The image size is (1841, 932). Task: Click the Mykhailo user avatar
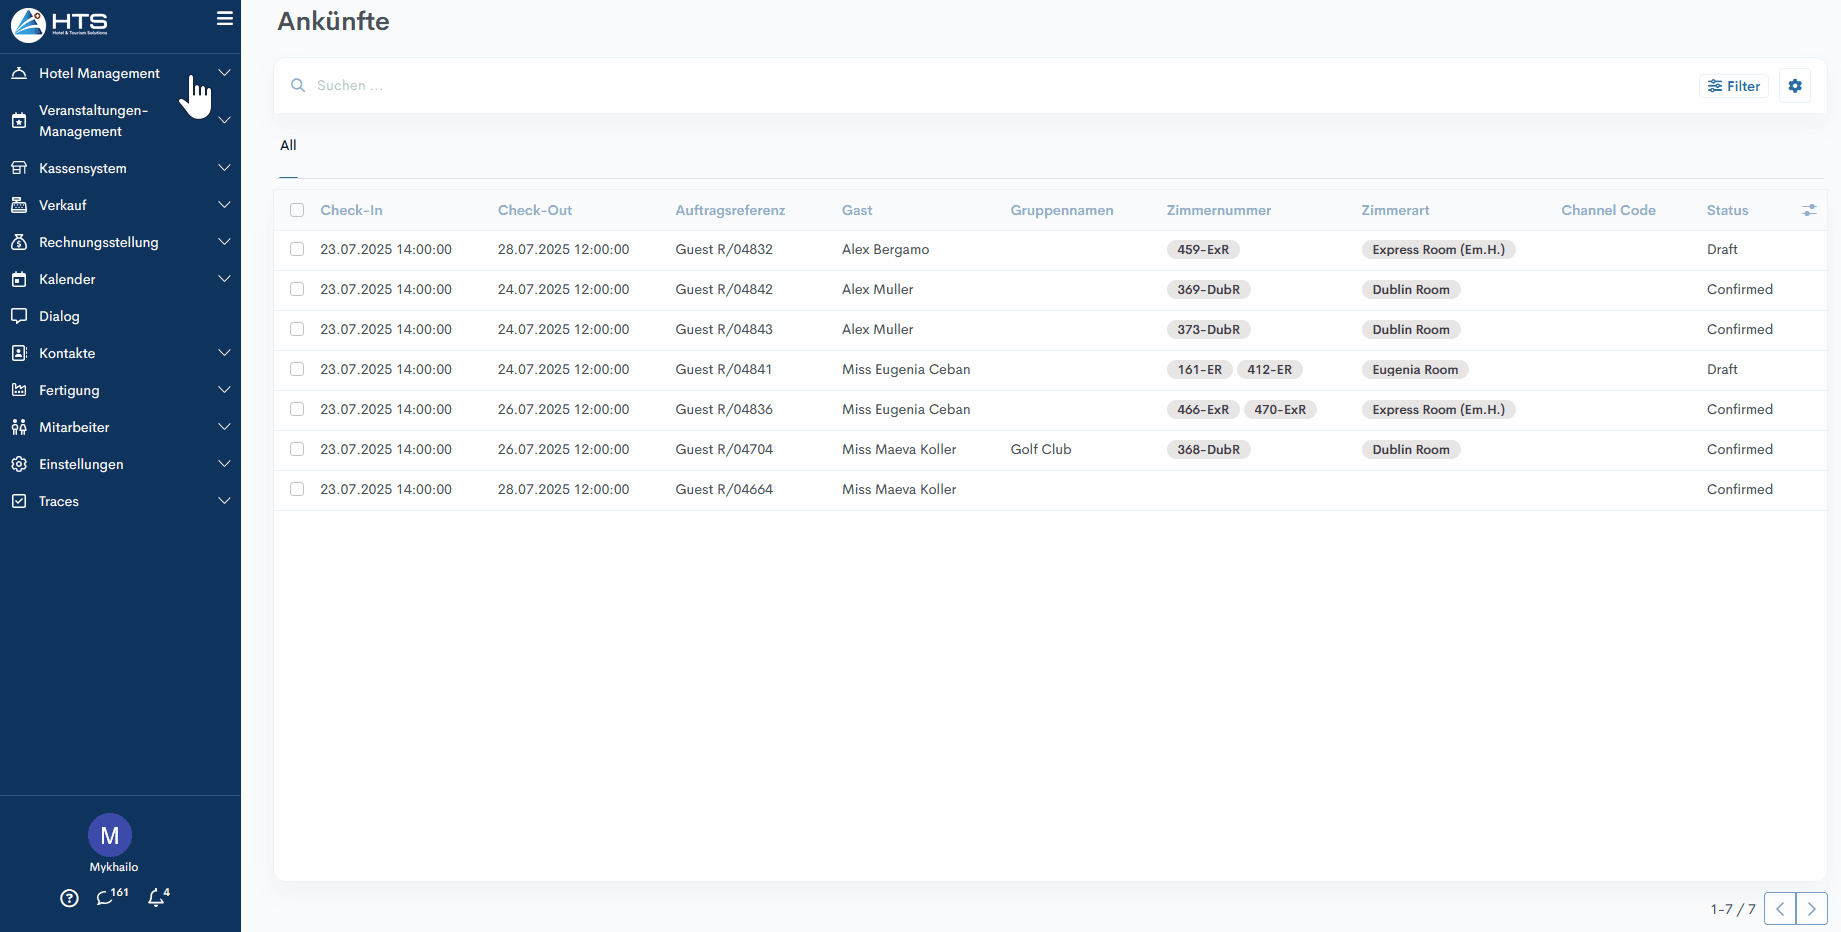[110, 836]
